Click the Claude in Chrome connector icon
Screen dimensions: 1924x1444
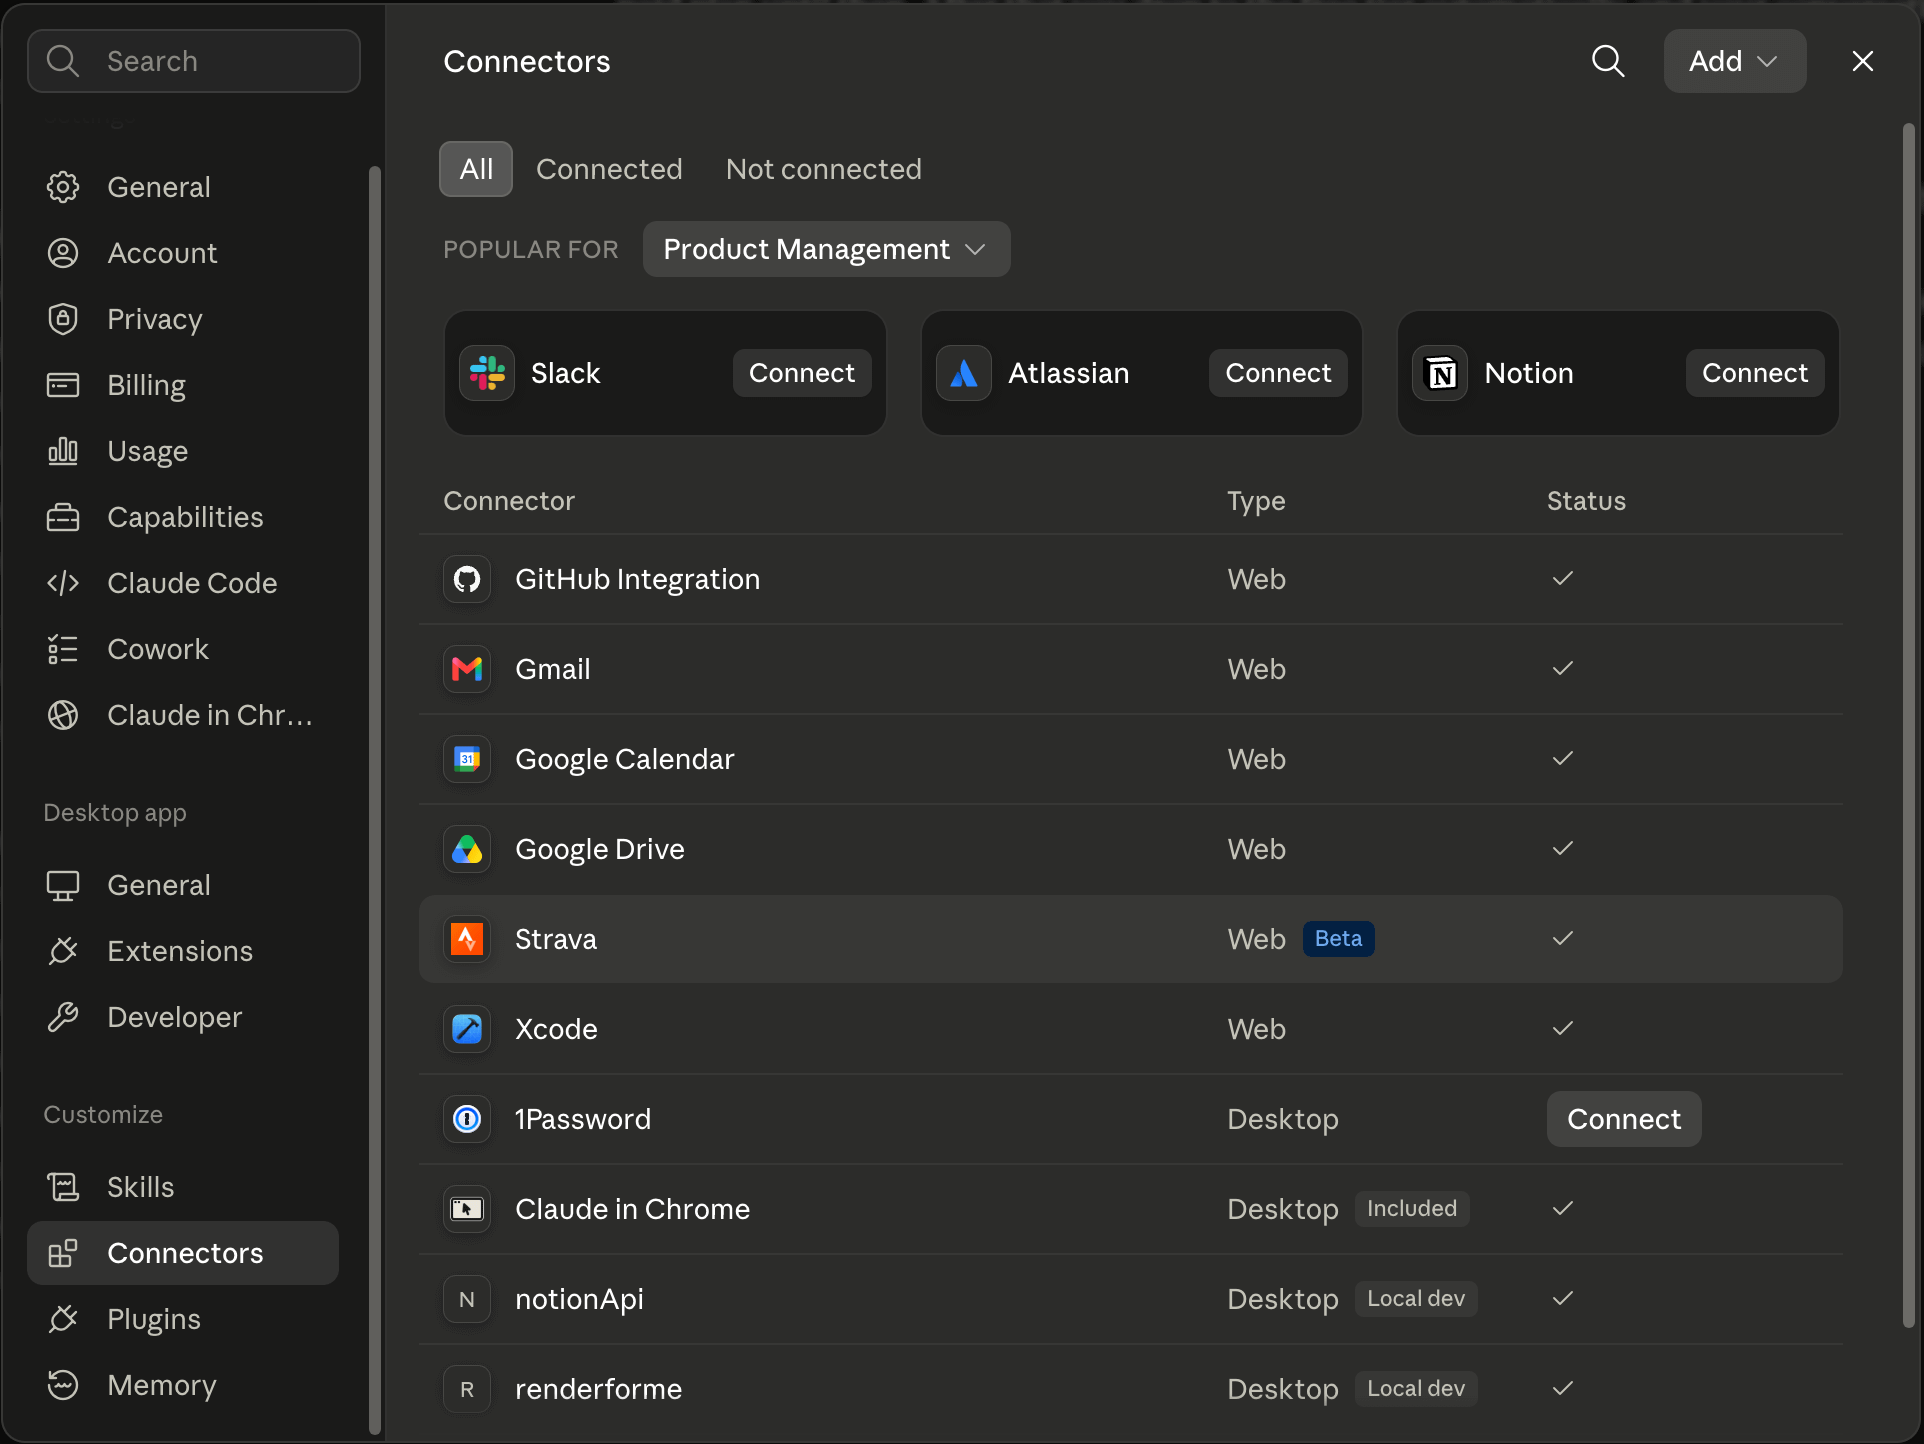point(467,1209)
